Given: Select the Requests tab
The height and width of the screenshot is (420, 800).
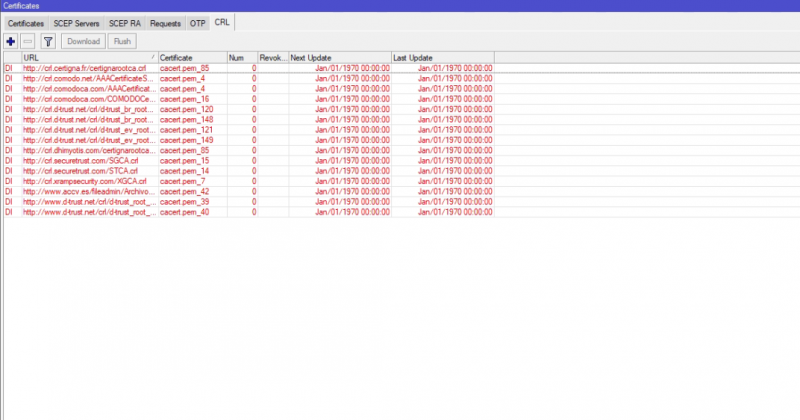Looking at the screenshot, I should pyautogui.click(x=165, y=22).
